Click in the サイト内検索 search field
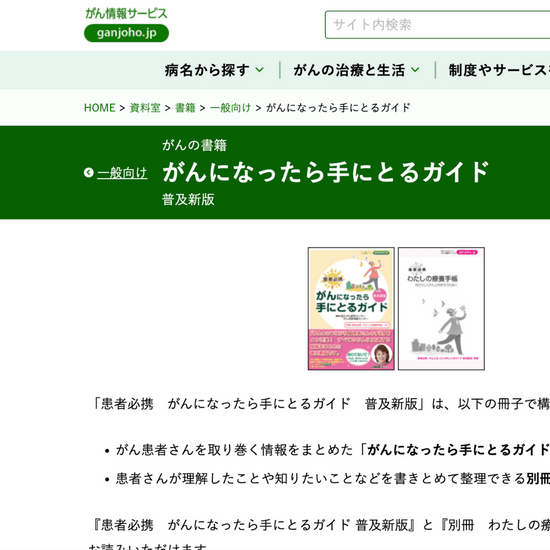The width and height of the screenshot is (550, 550). point(437,25)
